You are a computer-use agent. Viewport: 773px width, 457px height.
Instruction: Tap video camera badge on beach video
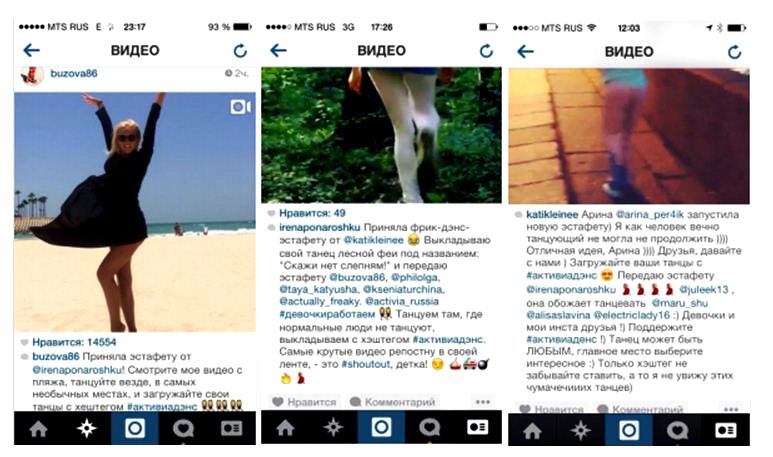tap(240, 106)
